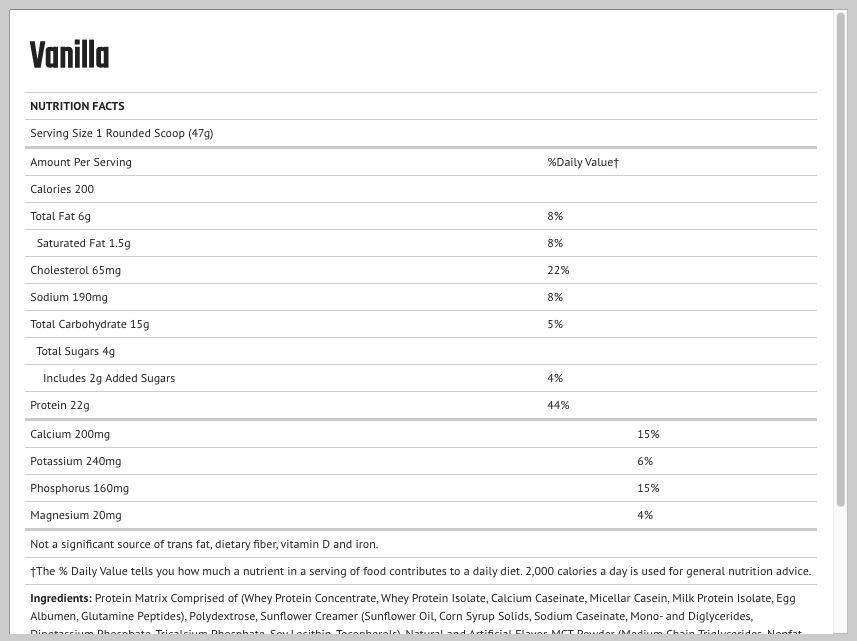This screenshot has width=857, height=641.
Task: Click the Potassium 240mg entry
Action: coord(75,461)
